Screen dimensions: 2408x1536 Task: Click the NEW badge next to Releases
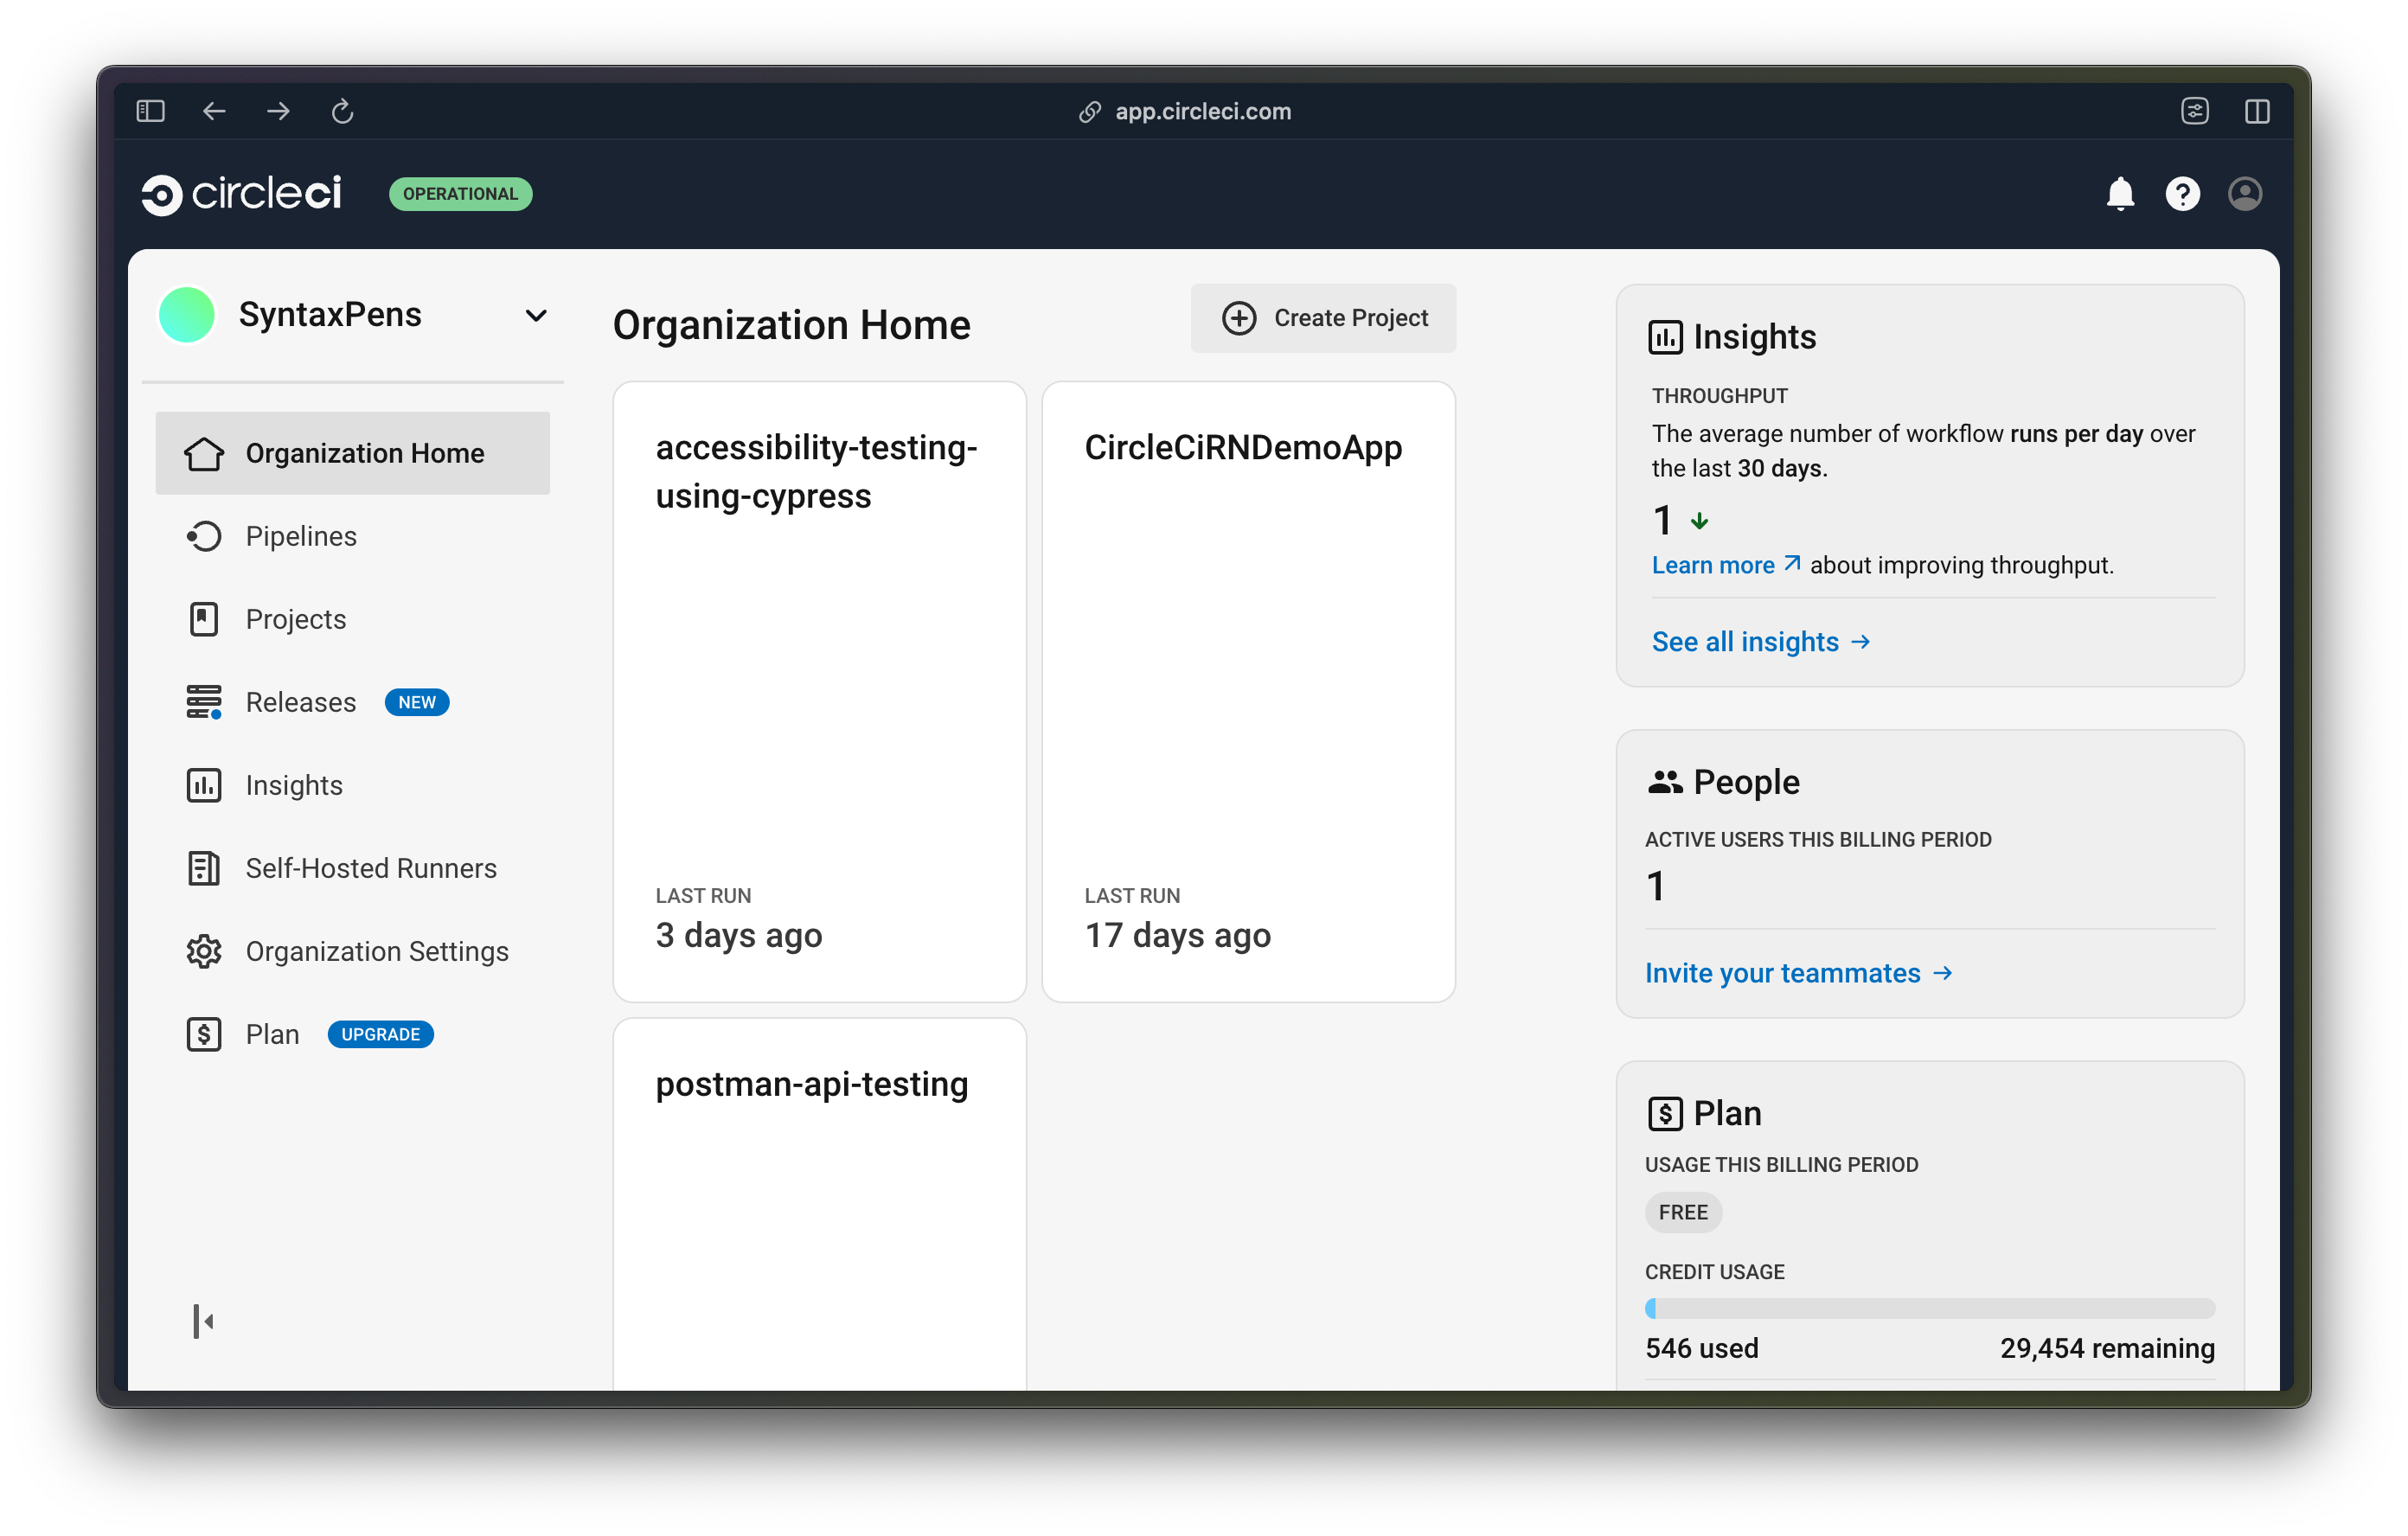pyautogui.click(x=417, y=702)
